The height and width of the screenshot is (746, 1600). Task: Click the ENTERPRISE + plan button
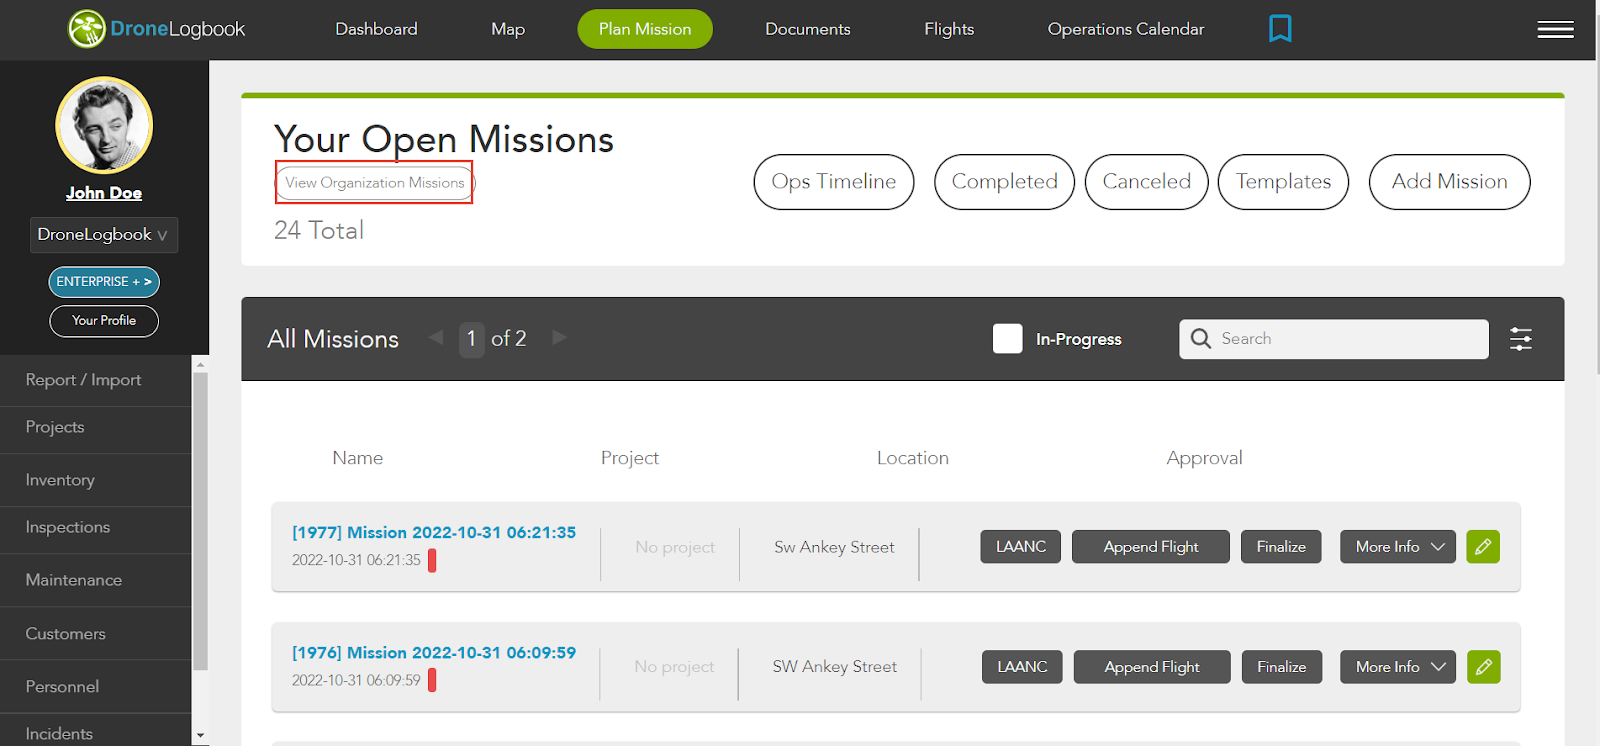[104, 282]
